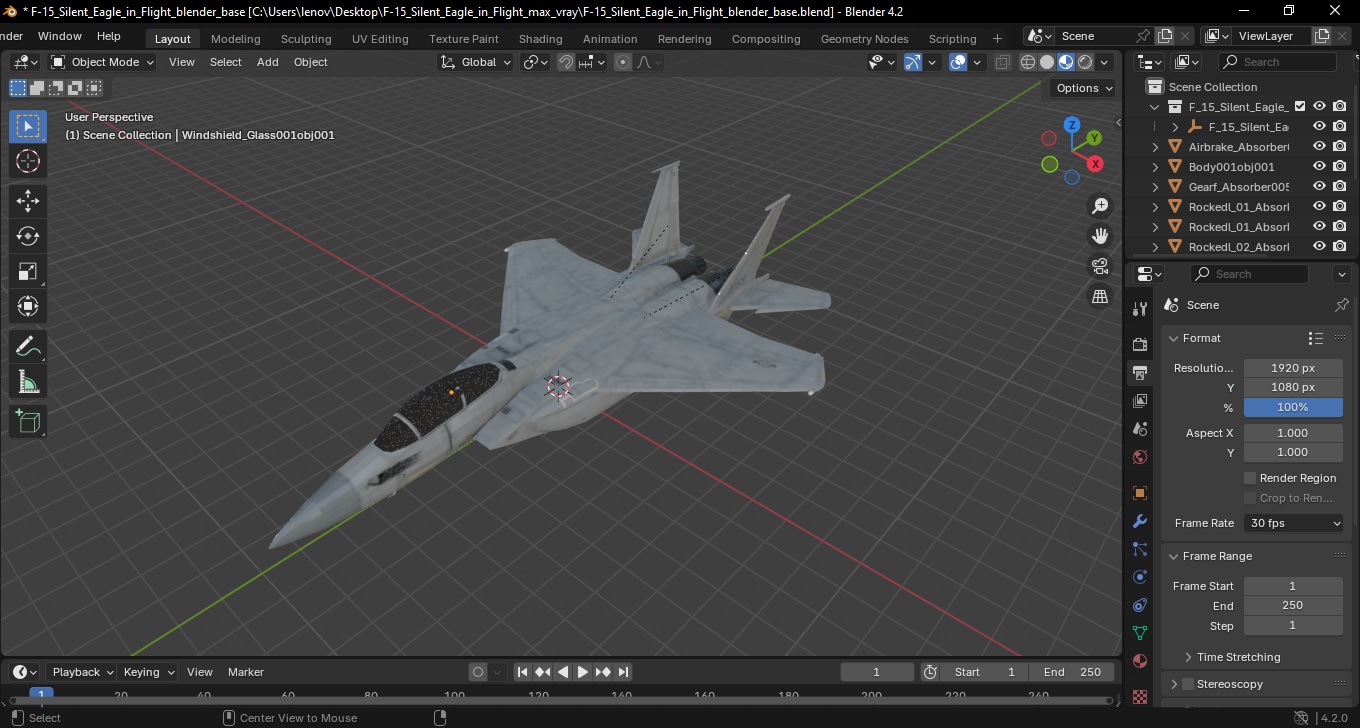The height and width of the screenshot is (728, 1360).
Task: Toggle proportional editing
Action: (623, 62)
